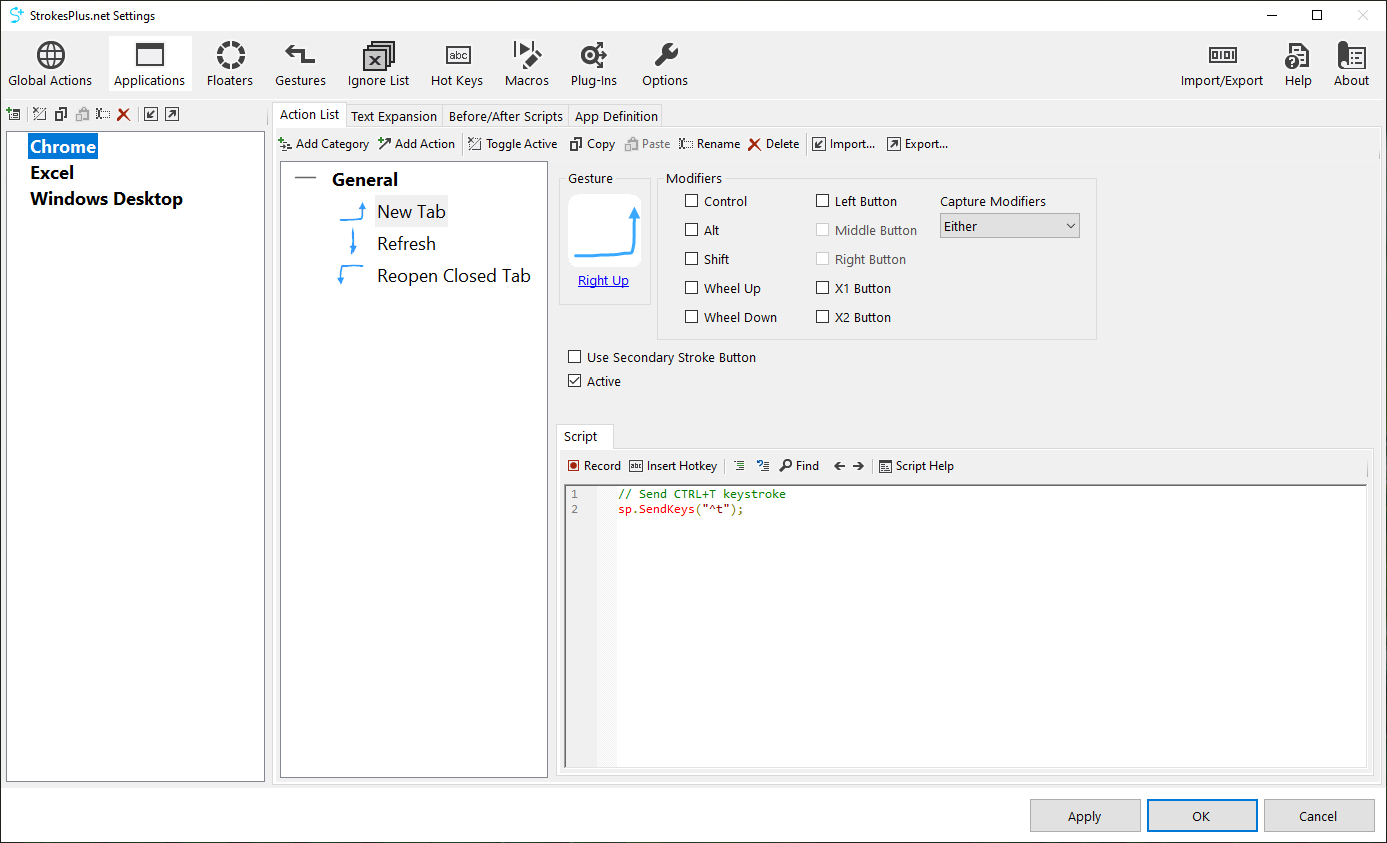Click Add Action in action toolbar
Screen dimensions: 1387x843
coord(416,144)
